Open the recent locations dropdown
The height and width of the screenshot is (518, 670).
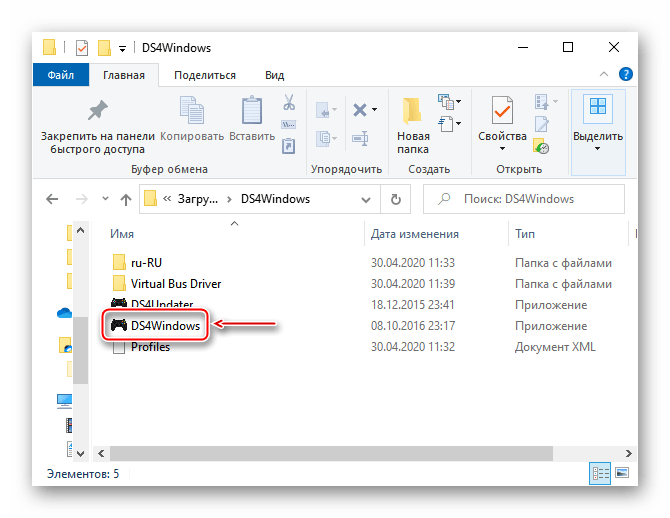(105, 199)
